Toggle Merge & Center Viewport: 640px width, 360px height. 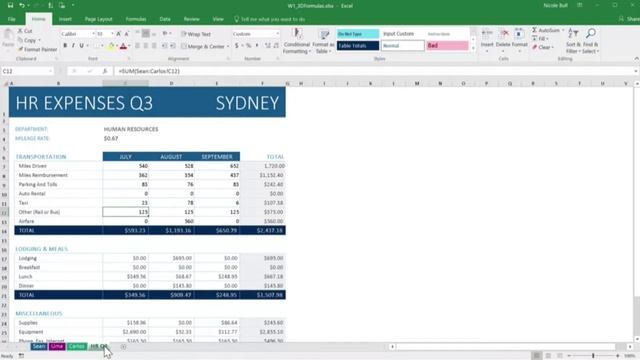click(204, 47)
